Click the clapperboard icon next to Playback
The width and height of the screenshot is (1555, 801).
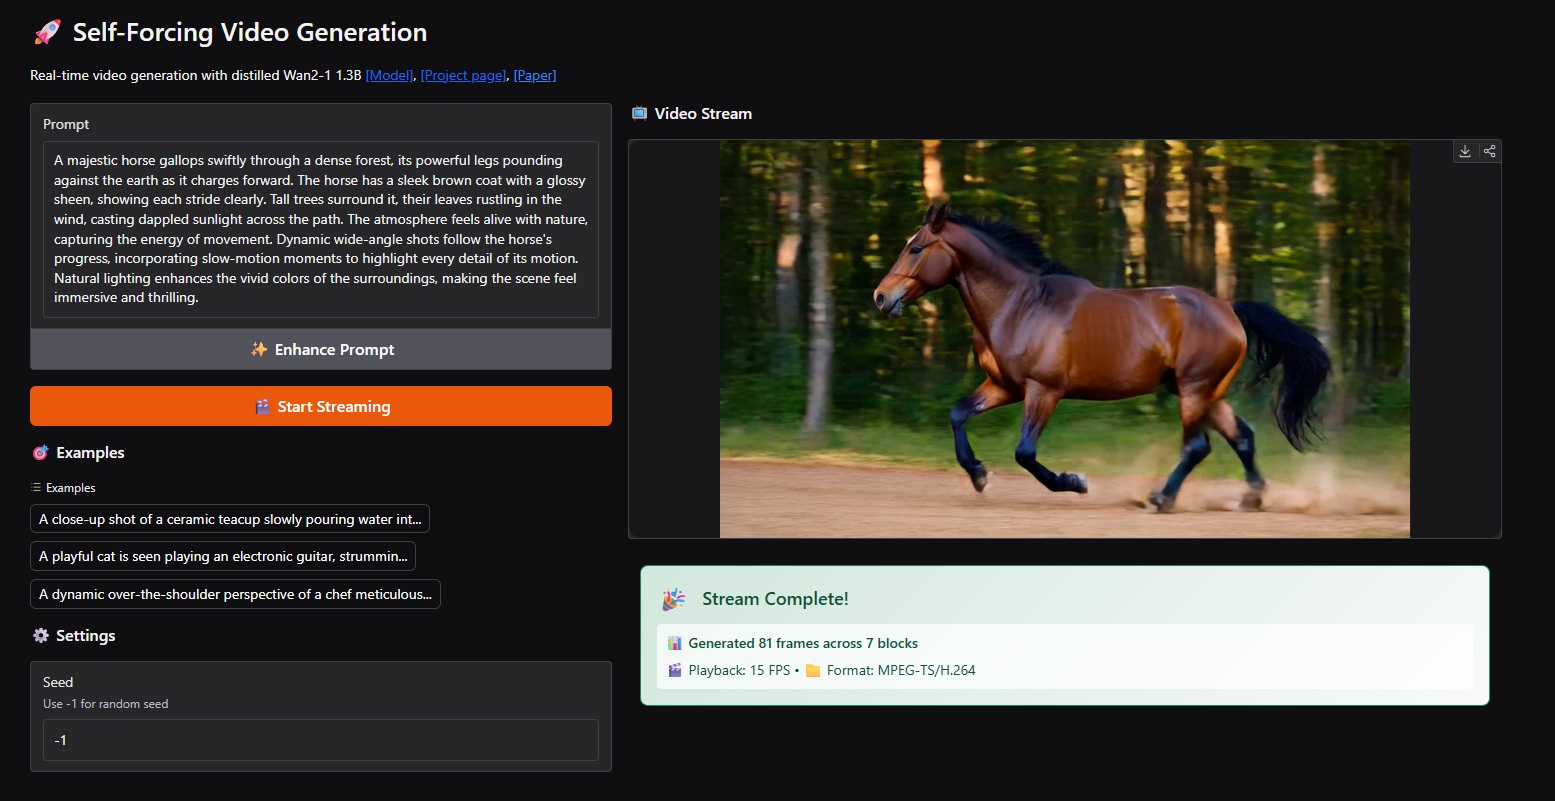pos(675,670)
